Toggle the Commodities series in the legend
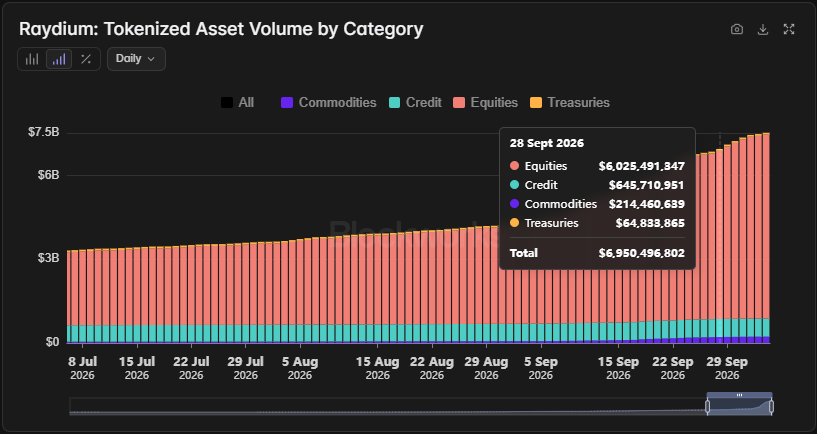The image size is (817, 434). [x=328, y=103]
